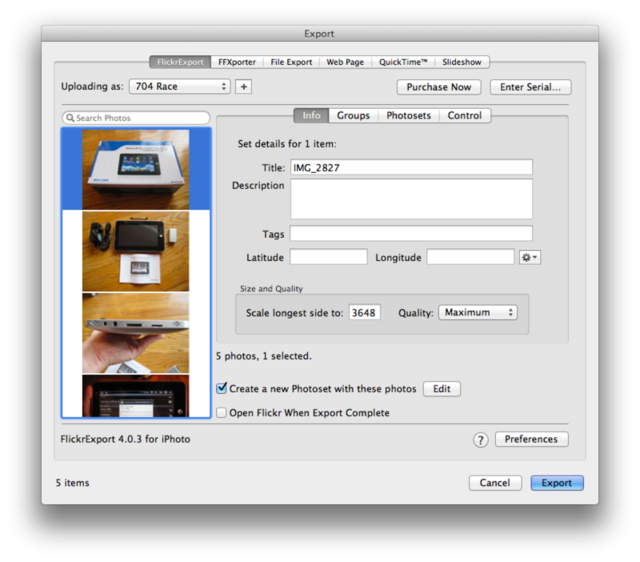This screenshot has height=562, width=640.
Task: Toggle Create a new Photoset checkbox
Action: coord(222,388)
